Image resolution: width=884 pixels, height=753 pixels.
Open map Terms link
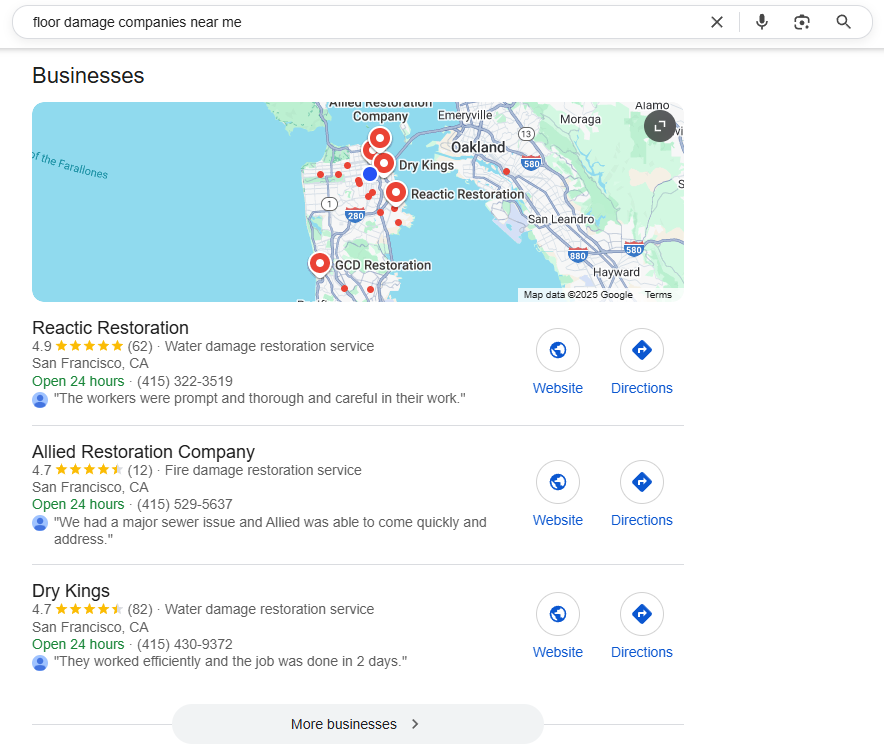pos(658,295)
